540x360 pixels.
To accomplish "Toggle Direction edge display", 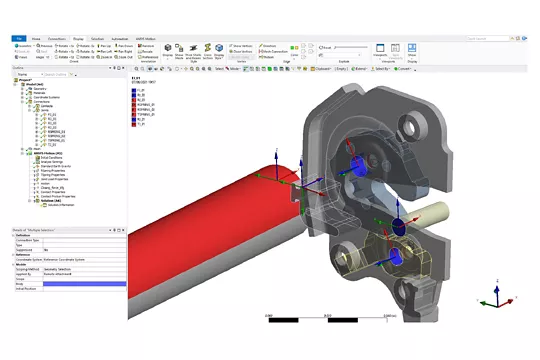I will click(x=268, y=46).
